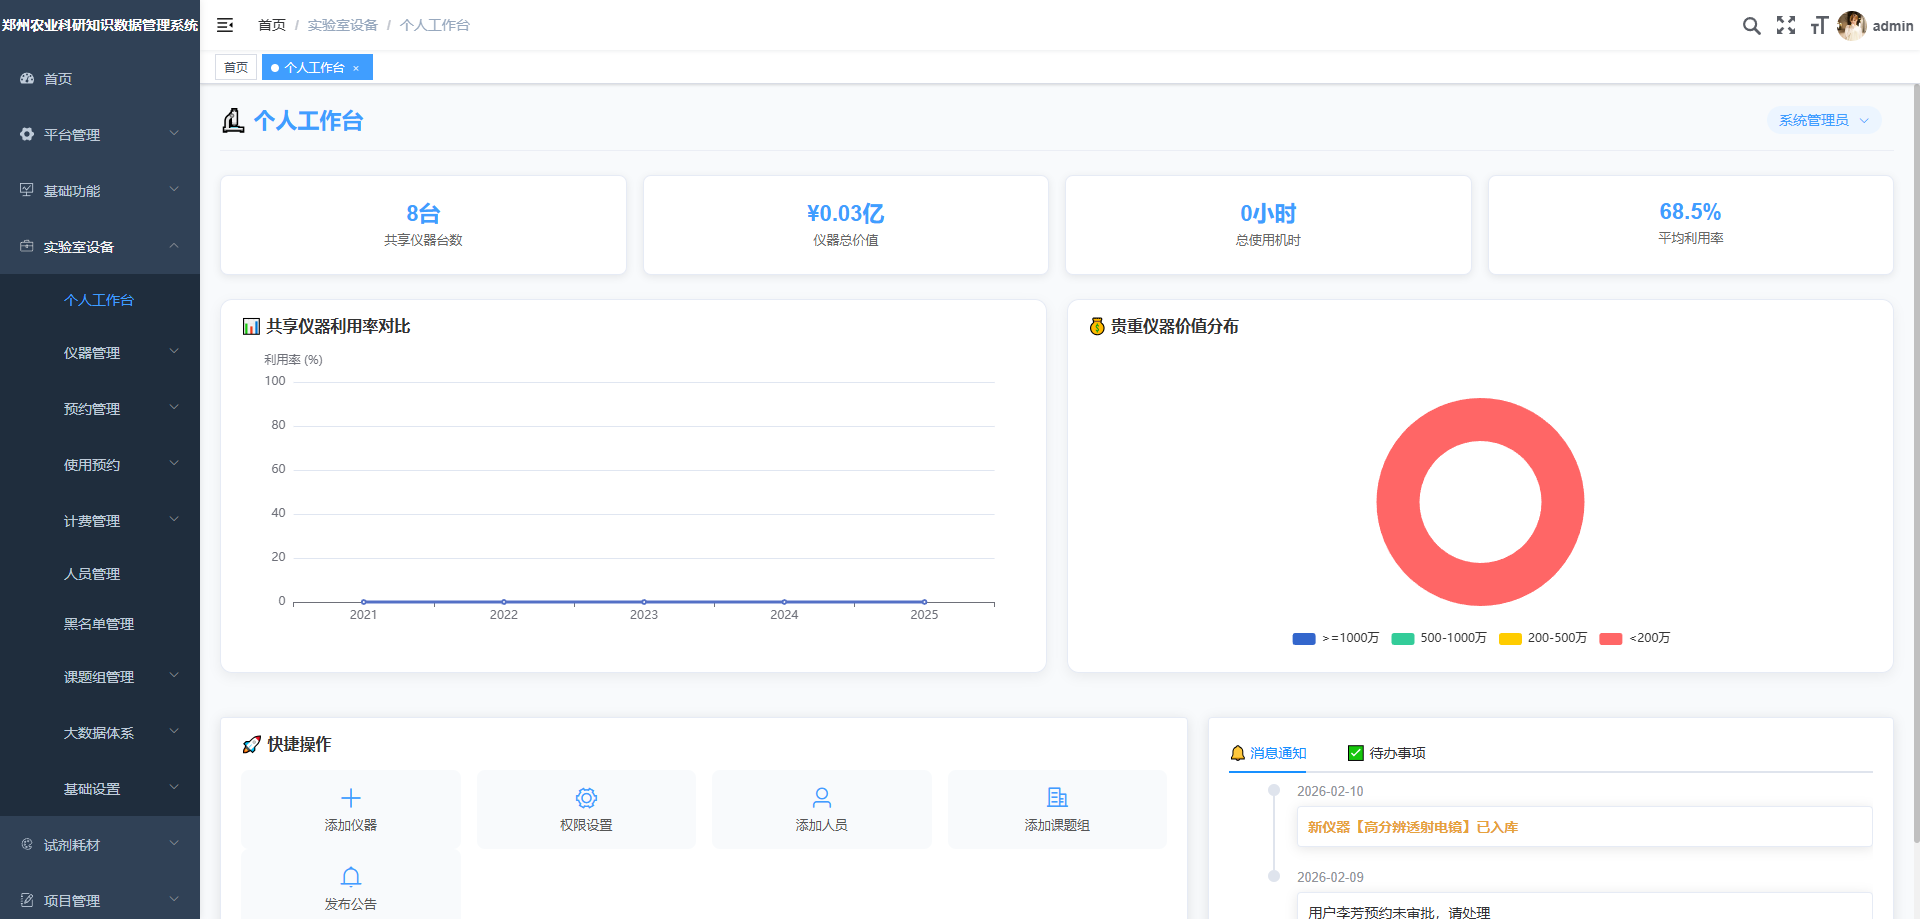Collapse the sidebar using the hamburger icon
Viewport: 1920px width, 919px height.
tap(225, 25)
